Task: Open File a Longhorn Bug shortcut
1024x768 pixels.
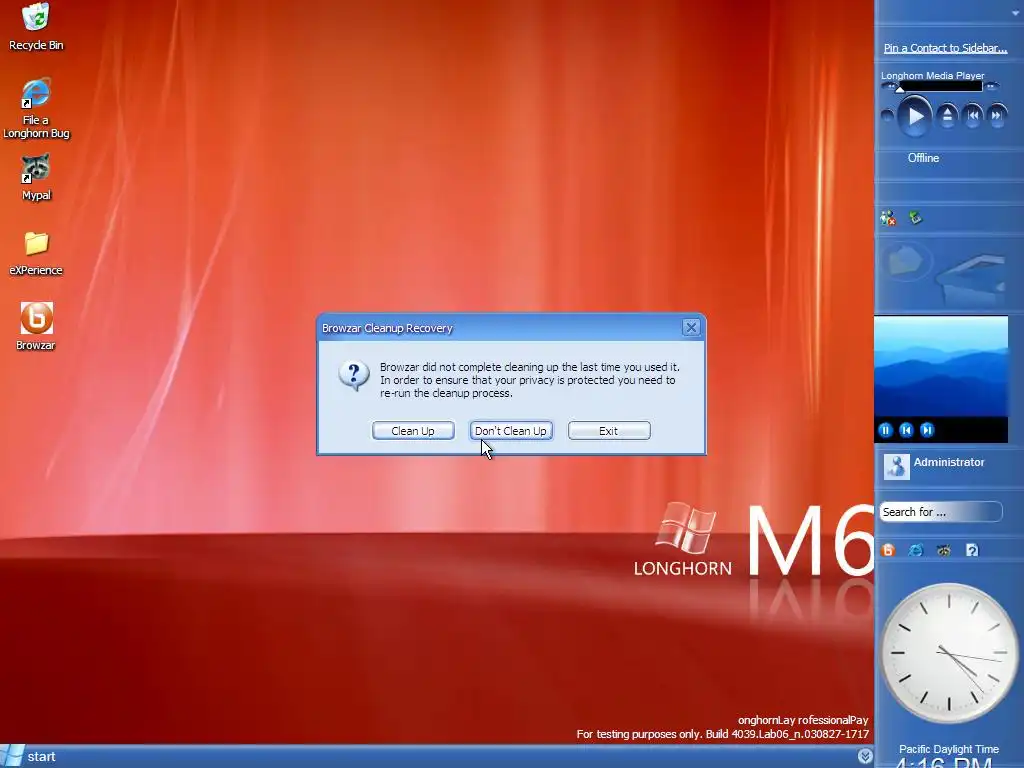Action: point(36,108)
